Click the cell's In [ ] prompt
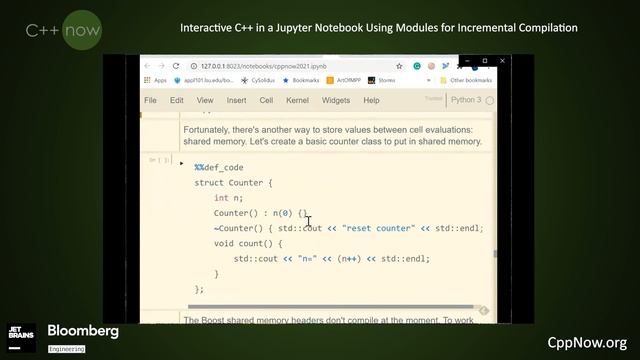 click(x=160, y=160)
